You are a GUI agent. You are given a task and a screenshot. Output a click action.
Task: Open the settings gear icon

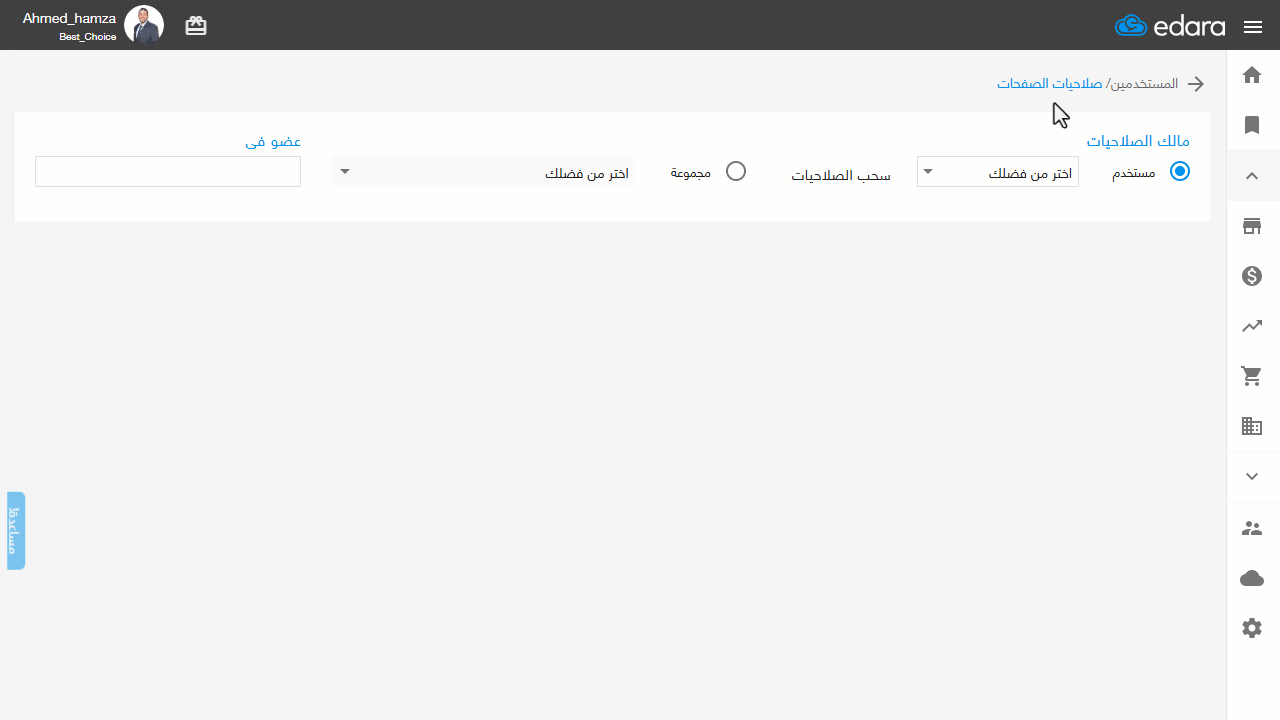[1252, 628]
